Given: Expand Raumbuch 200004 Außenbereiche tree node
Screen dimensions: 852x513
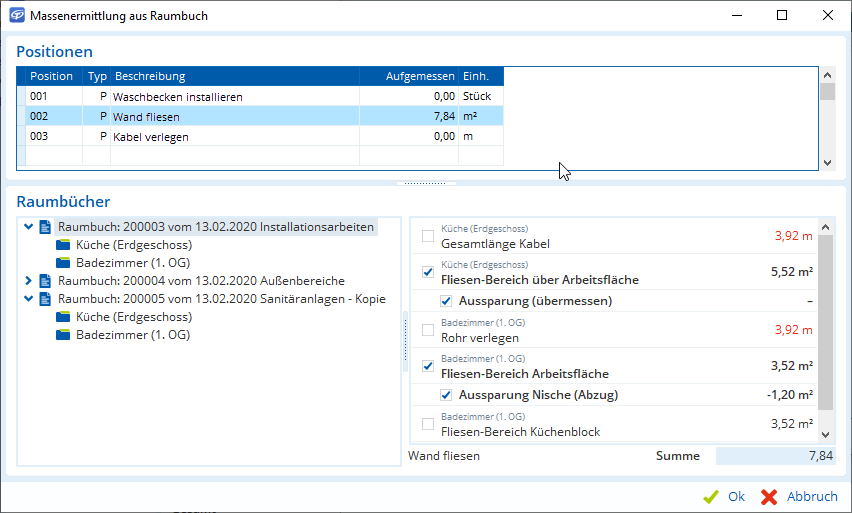Looking at the screenshot, I should coord(28,281).
